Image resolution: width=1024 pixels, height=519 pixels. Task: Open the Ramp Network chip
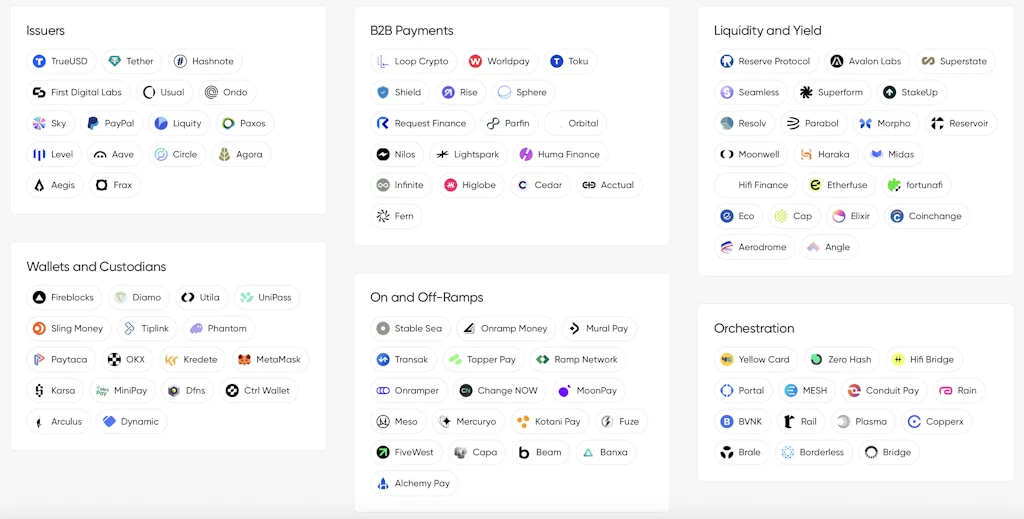click(577, 359)
